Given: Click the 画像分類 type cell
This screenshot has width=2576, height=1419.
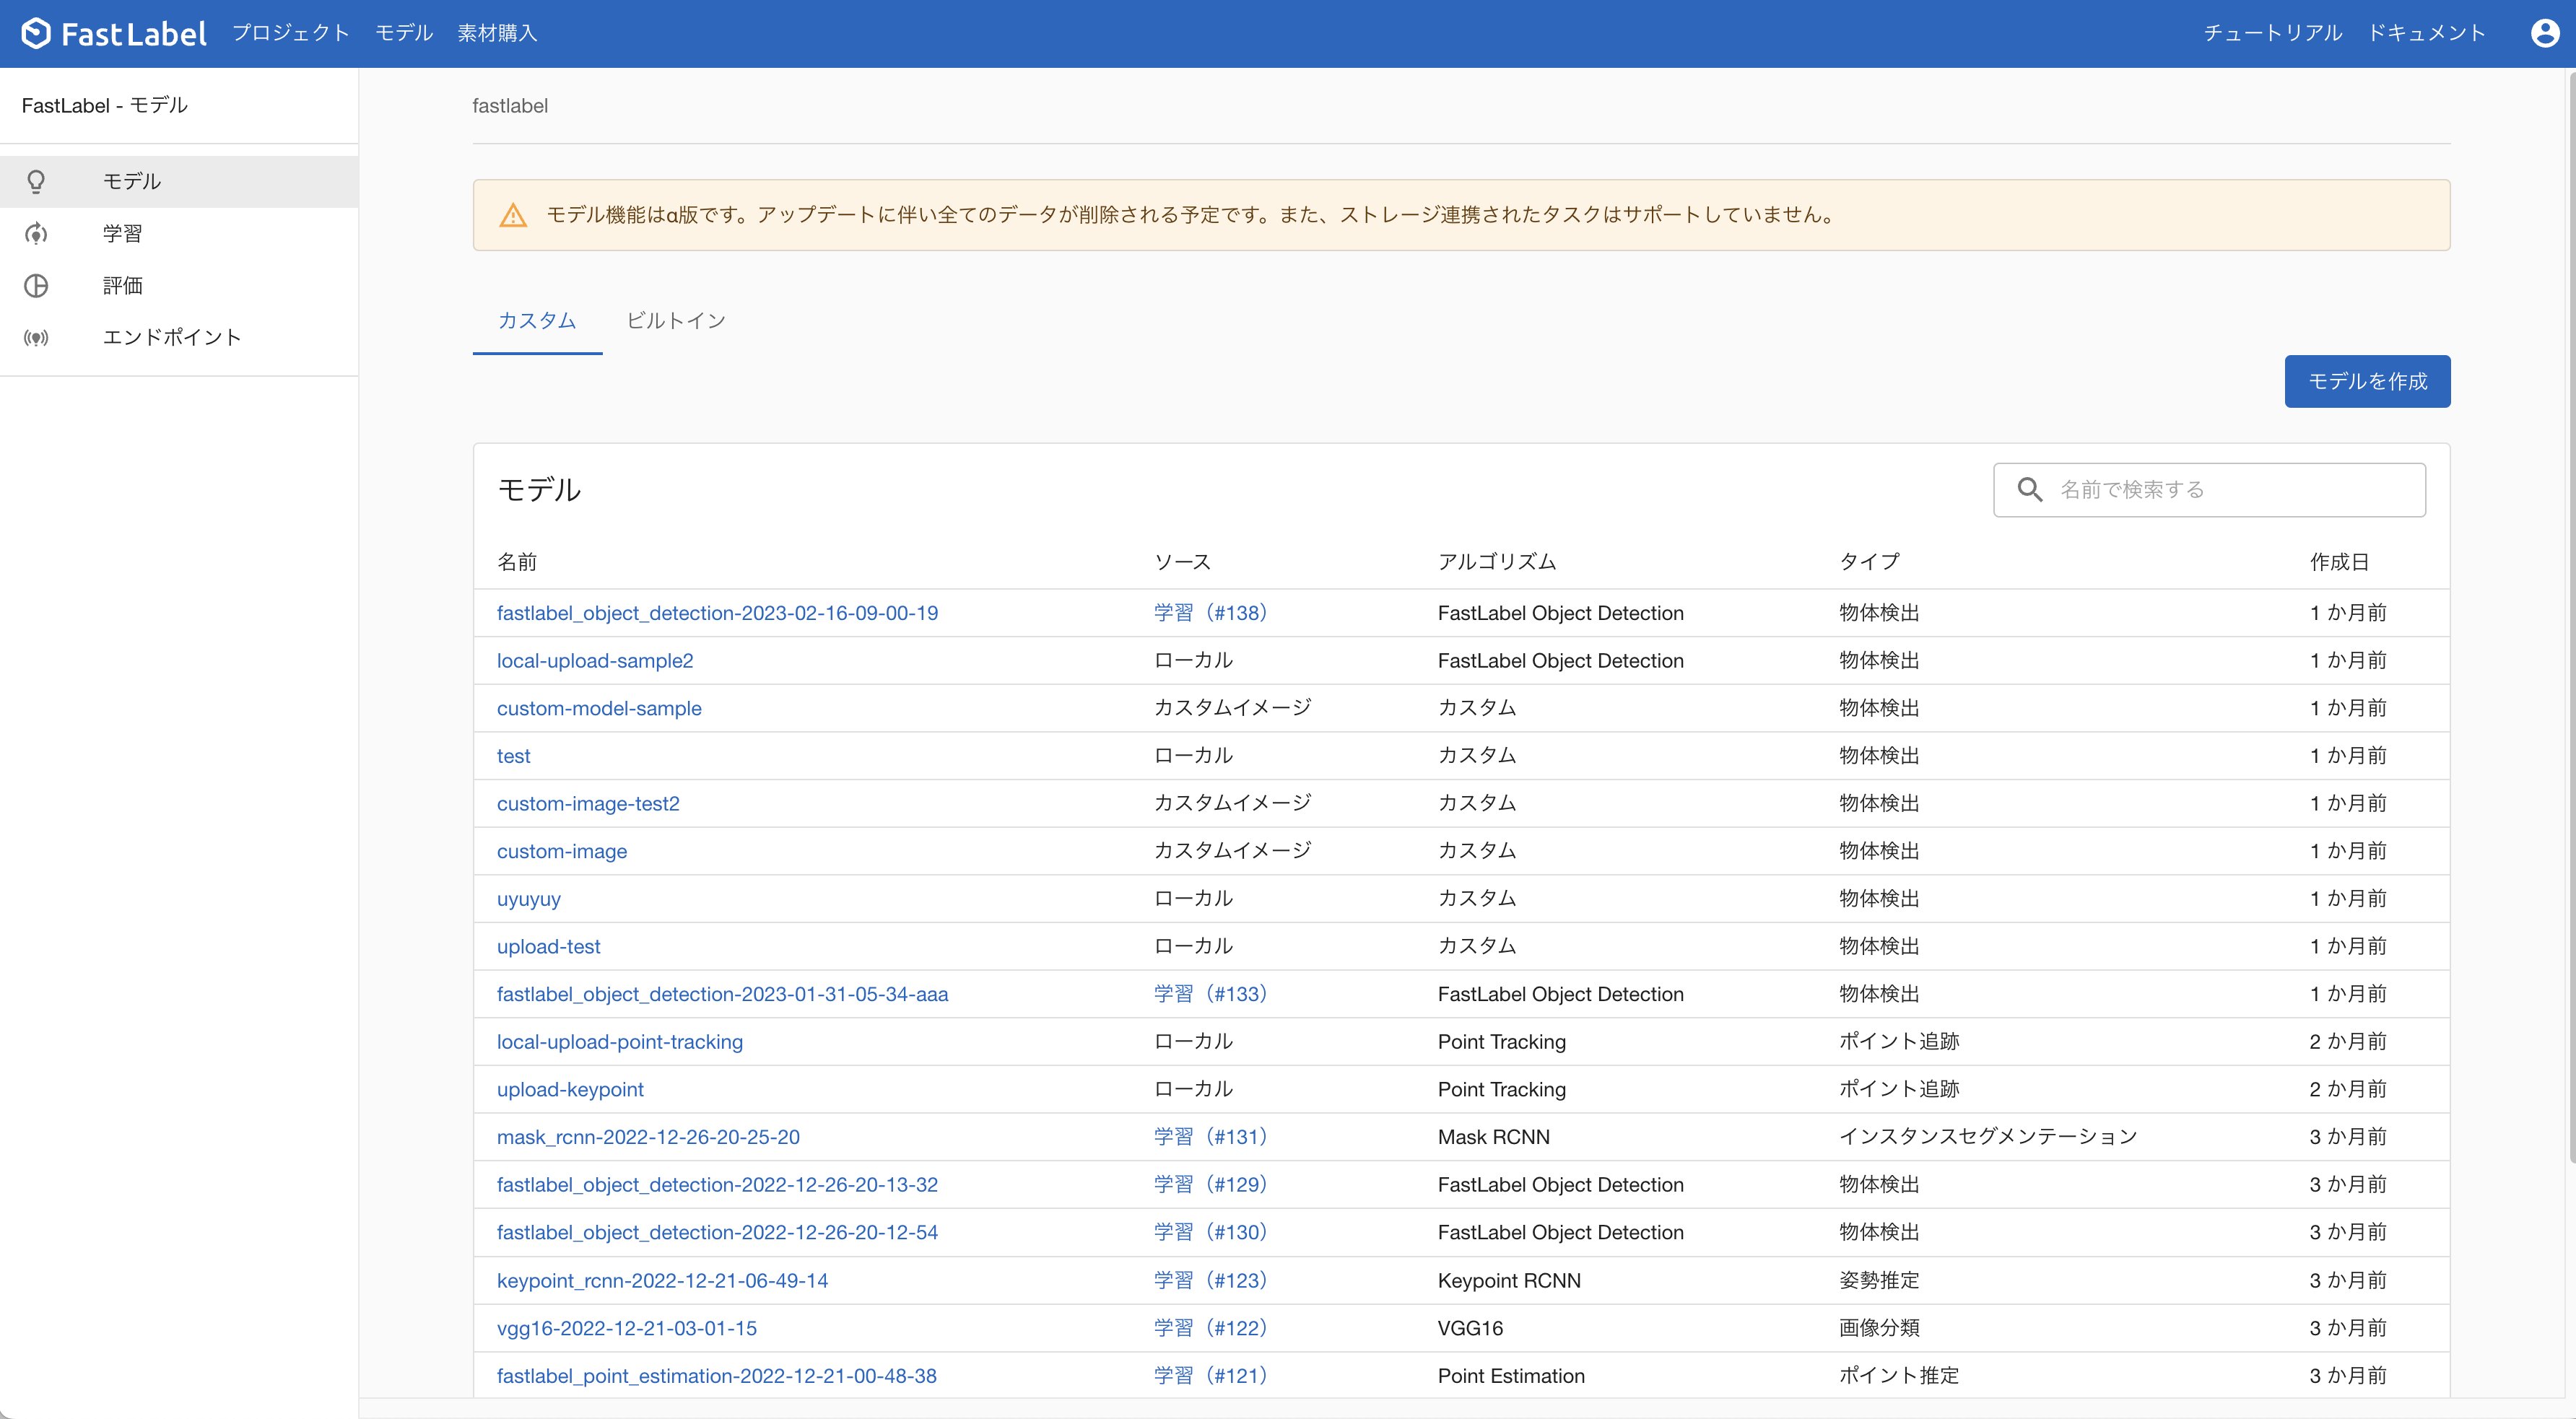Looking at the screenshot, I should click(x=1879, y=1329).
